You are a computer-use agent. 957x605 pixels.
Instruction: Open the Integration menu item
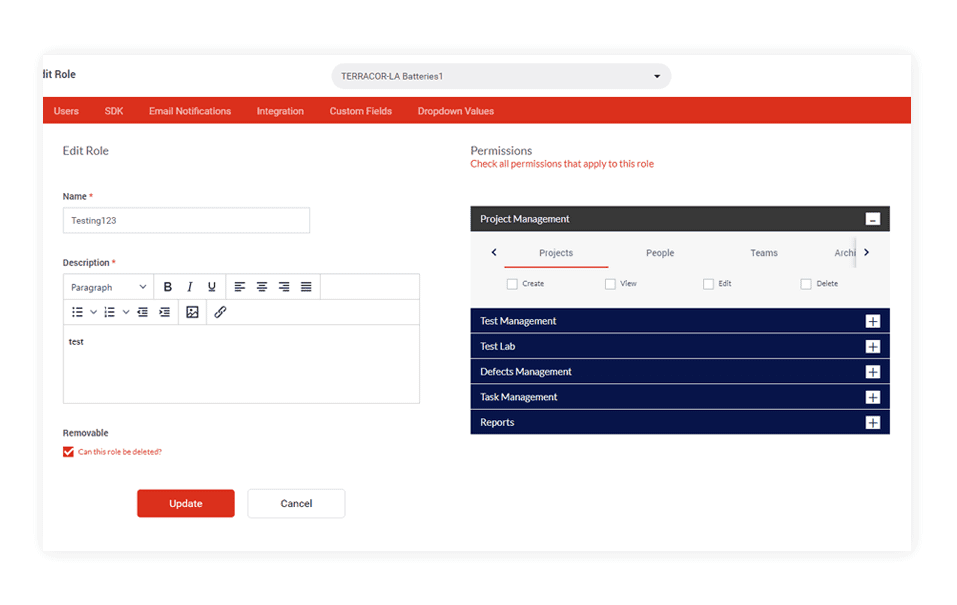(x=280, y=111)
